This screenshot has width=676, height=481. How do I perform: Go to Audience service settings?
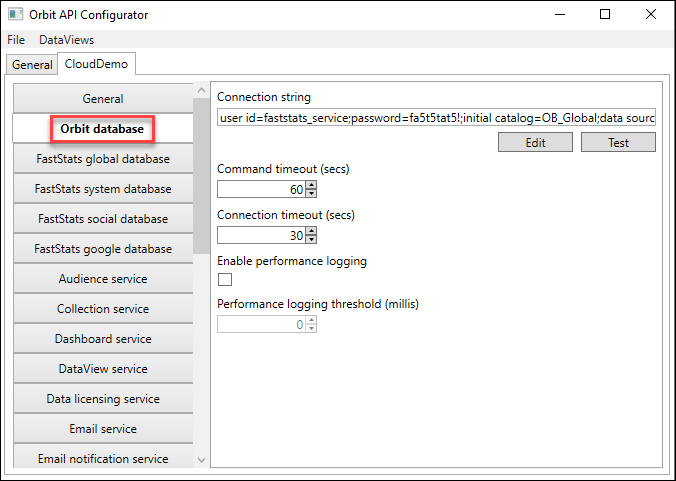(103, 278)
